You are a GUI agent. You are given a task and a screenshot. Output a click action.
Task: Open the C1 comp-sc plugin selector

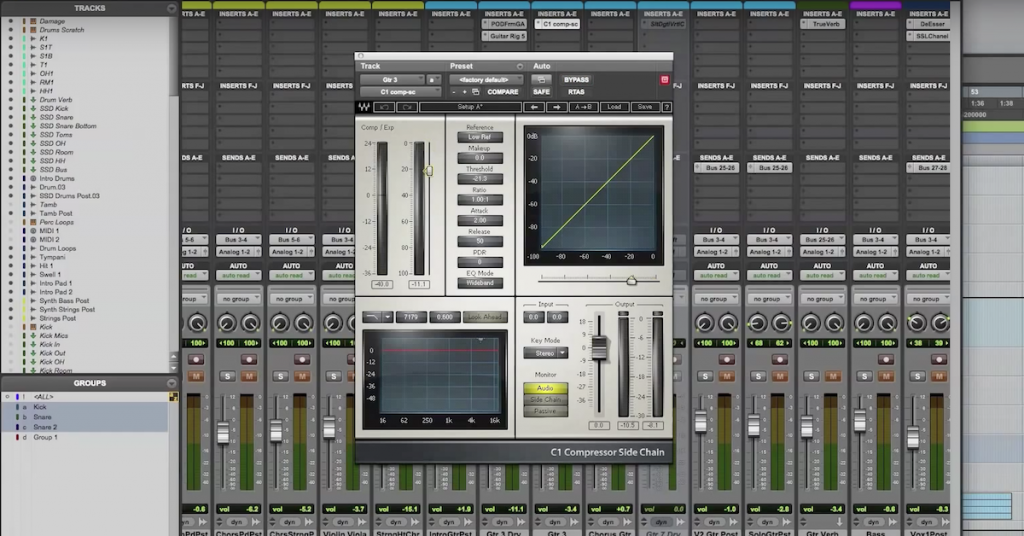click(x=400, y=92)
